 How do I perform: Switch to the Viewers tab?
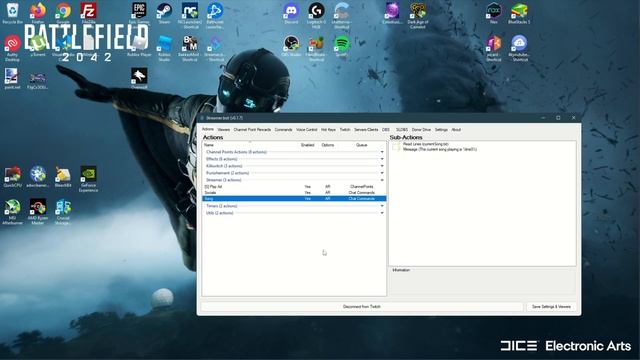(224, 129)
